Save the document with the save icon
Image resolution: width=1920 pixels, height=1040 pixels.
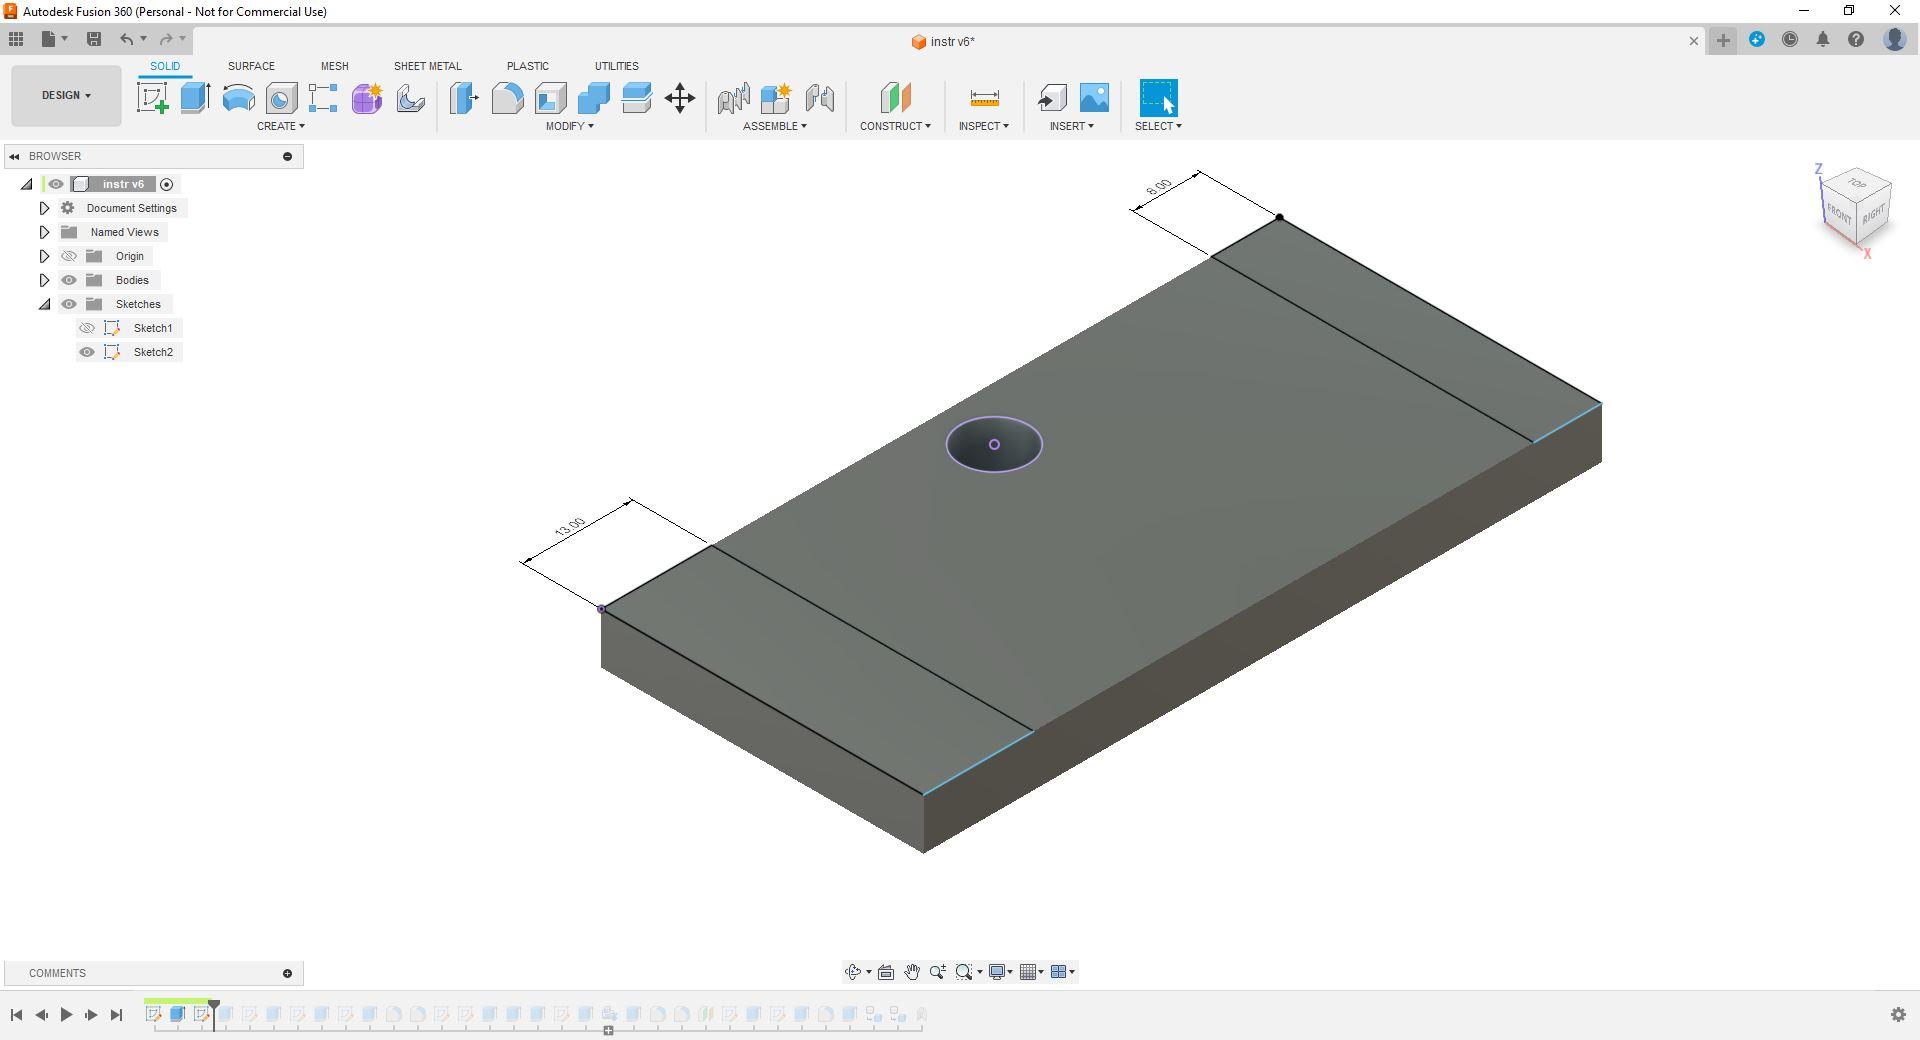94,39
